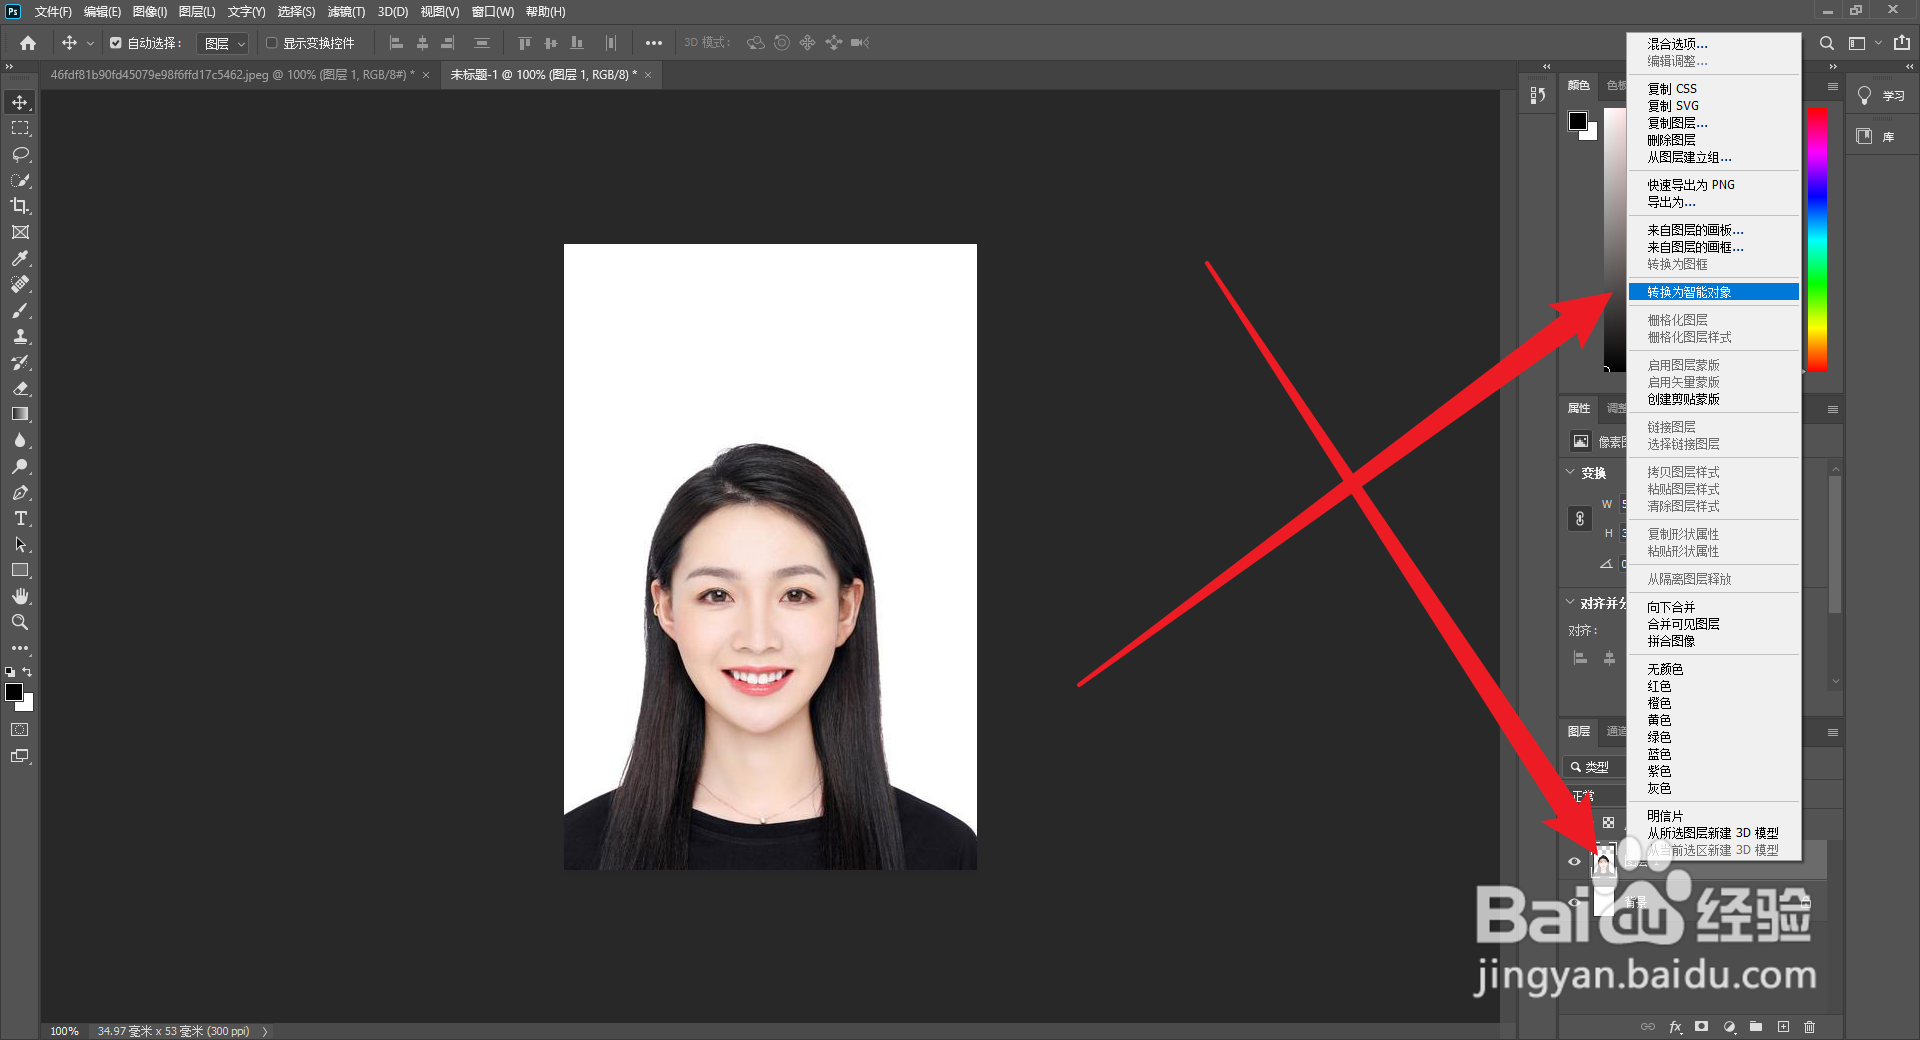Open the 滤镜 menu
The image size is (1920, 1040).
click(344, 12)
